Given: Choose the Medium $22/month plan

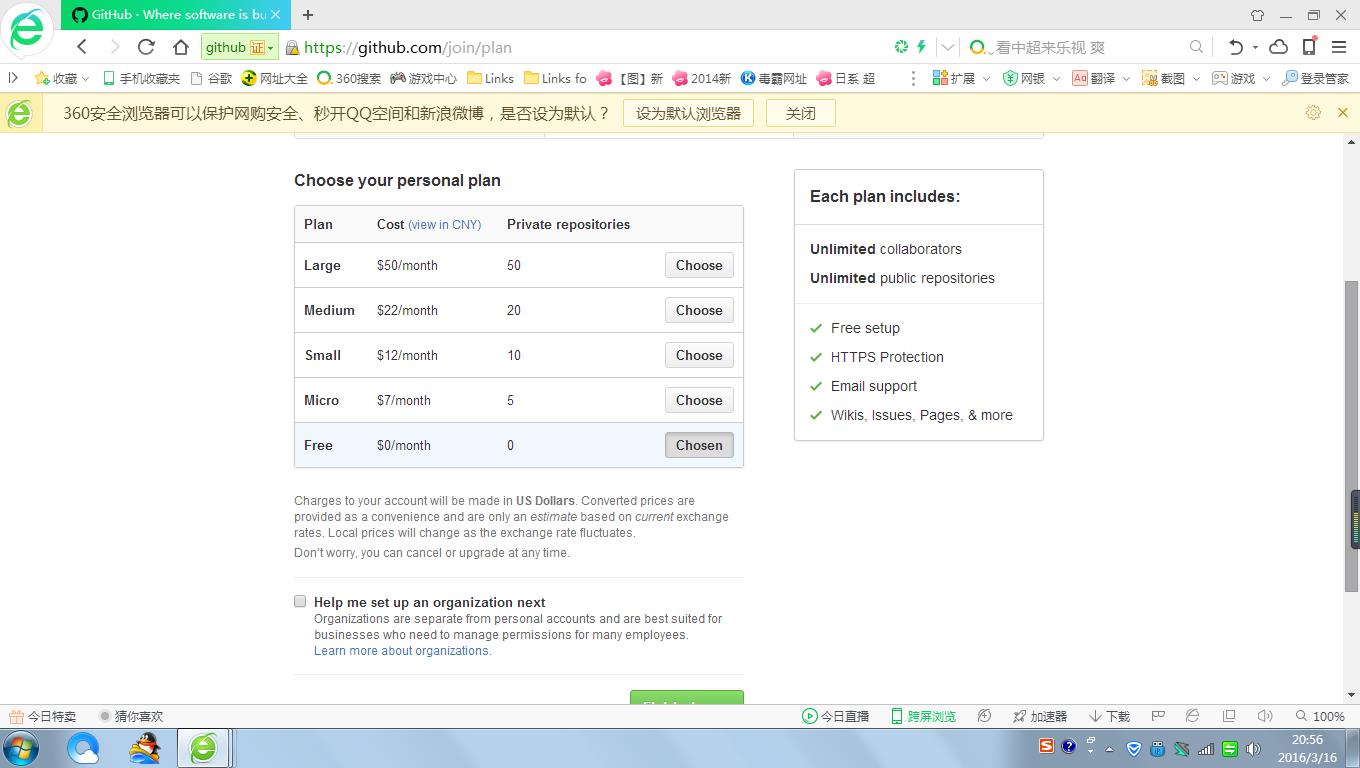Looking at the screenshot, I should pyautogui.click(x=699, y=310).
